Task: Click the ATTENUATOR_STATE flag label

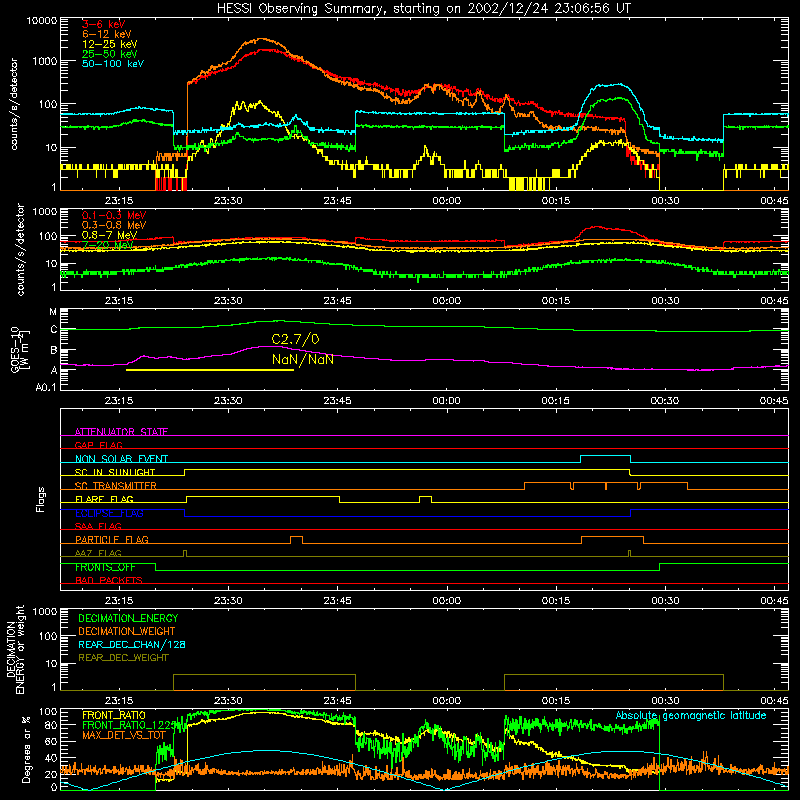Action: pyautogui.click(x=121, y=432)
